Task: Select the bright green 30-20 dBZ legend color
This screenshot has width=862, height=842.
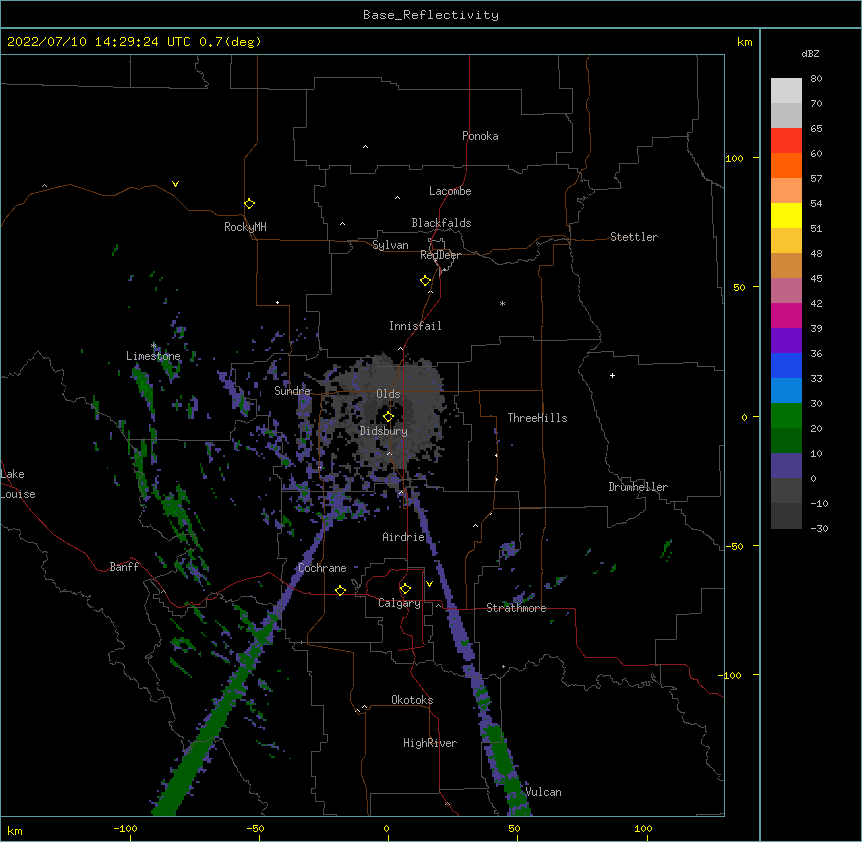Action: (x=786, y=416)
